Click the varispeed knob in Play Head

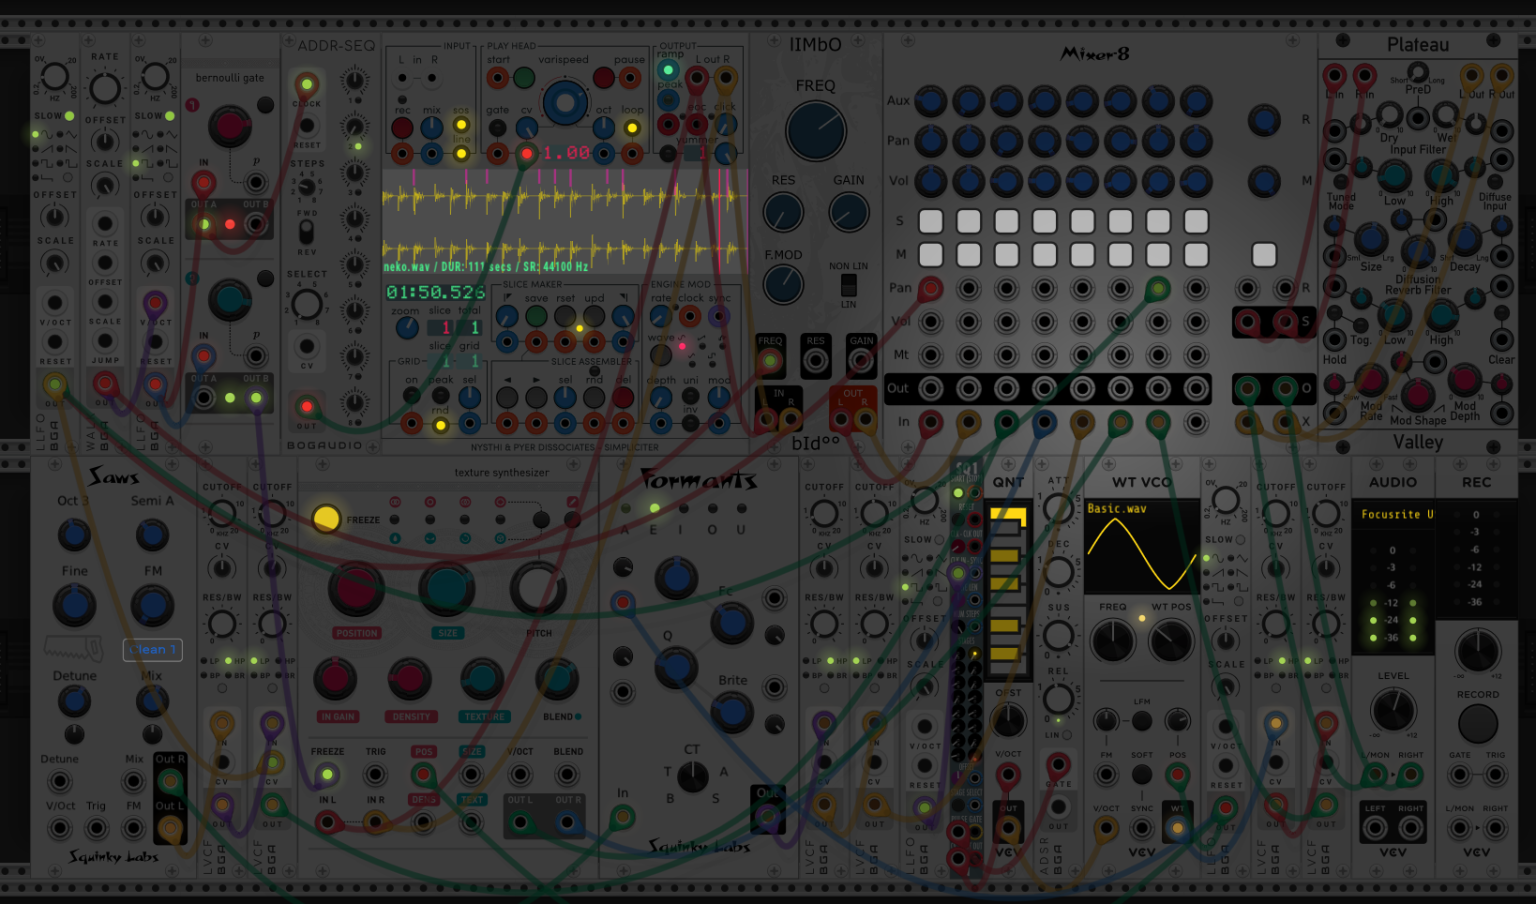(565, 103)
